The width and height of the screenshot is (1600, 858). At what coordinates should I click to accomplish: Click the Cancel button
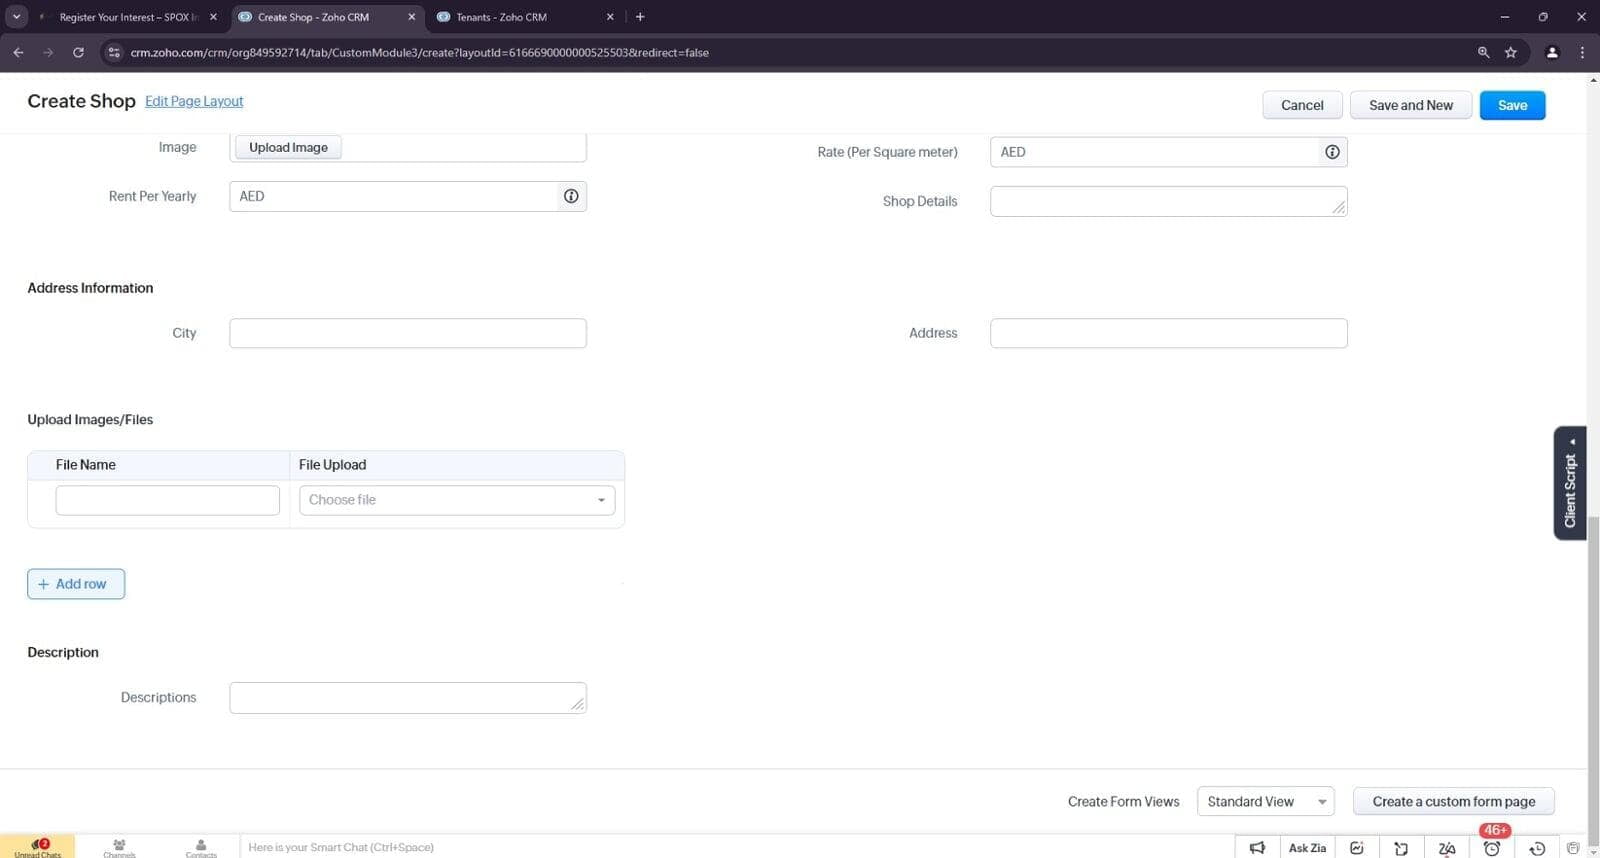click(1302, 105)
